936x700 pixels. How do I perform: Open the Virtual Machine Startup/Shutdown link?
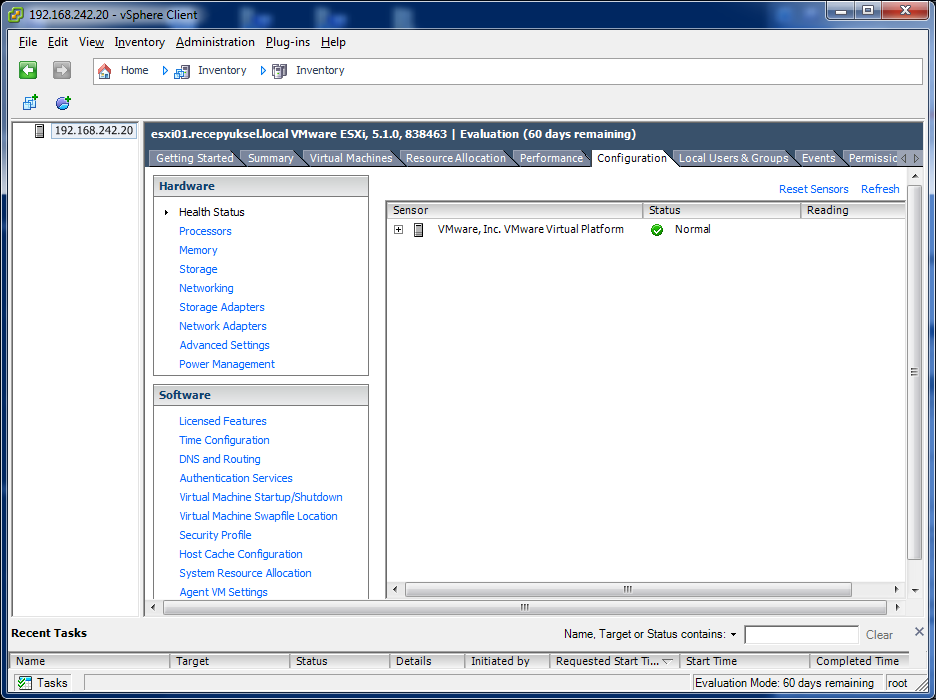tap(261, 498)
